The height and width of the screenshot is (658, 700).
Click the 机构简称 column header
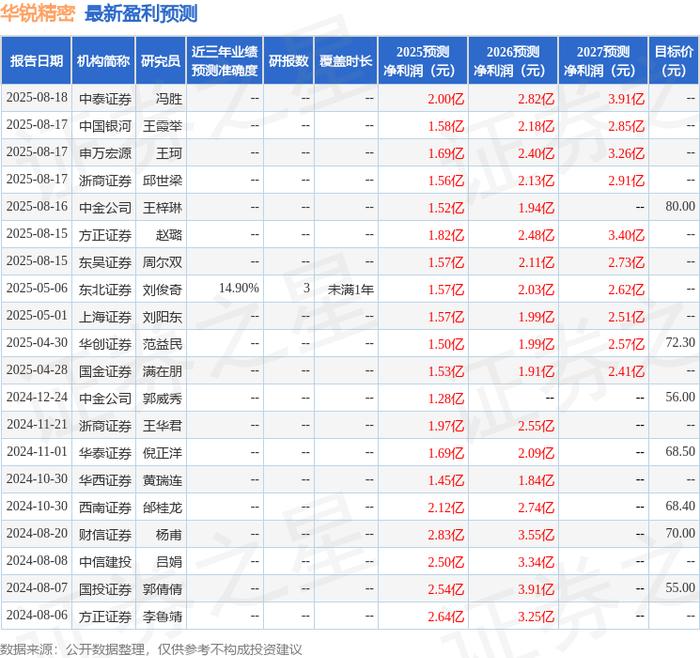[x=103, y=61]
